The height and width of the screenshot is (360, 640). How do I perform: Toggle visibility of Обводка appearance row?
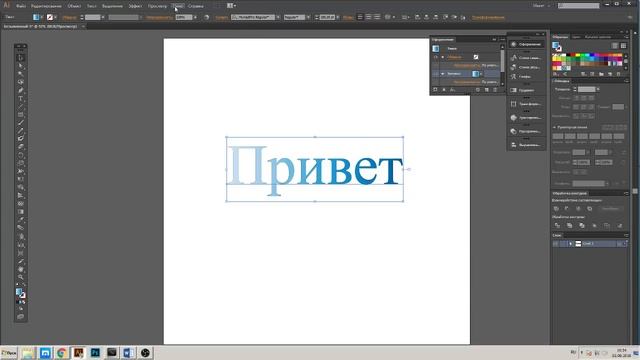(x=436, y=57)
